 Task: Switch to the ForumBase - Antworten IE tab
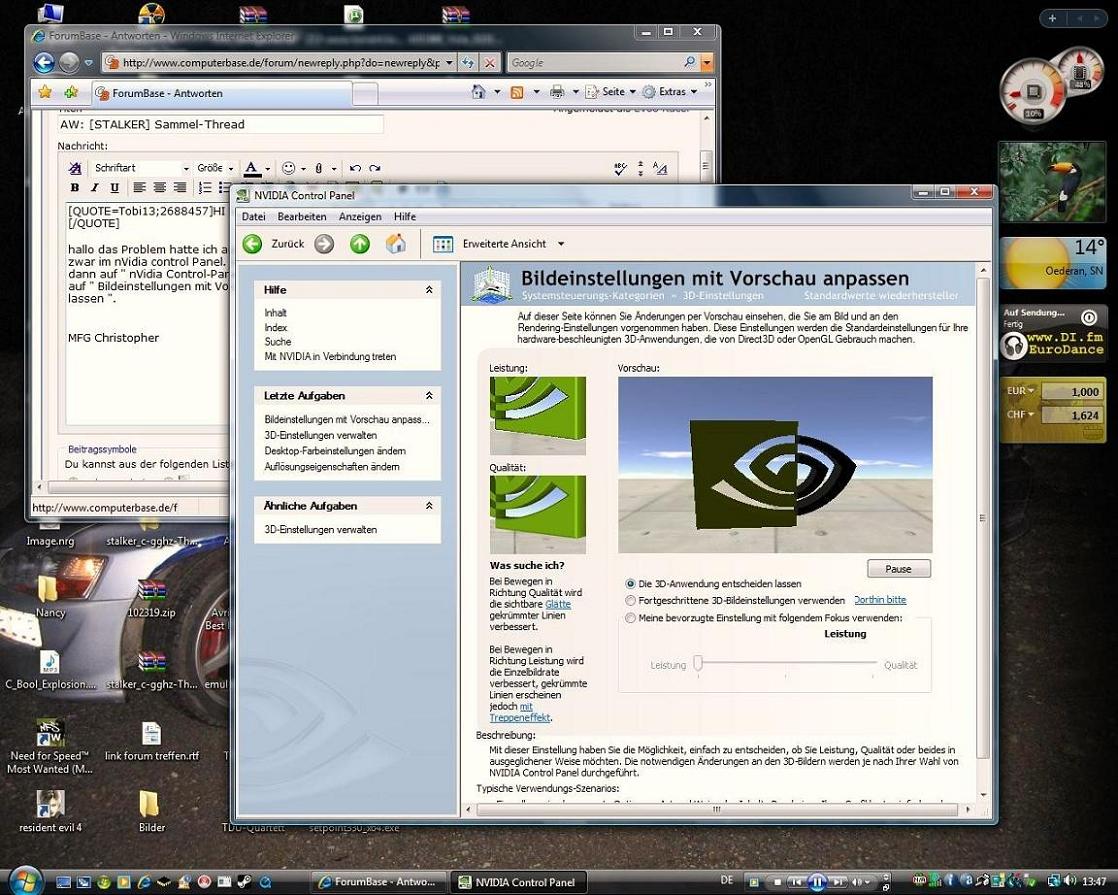point(222,93)
